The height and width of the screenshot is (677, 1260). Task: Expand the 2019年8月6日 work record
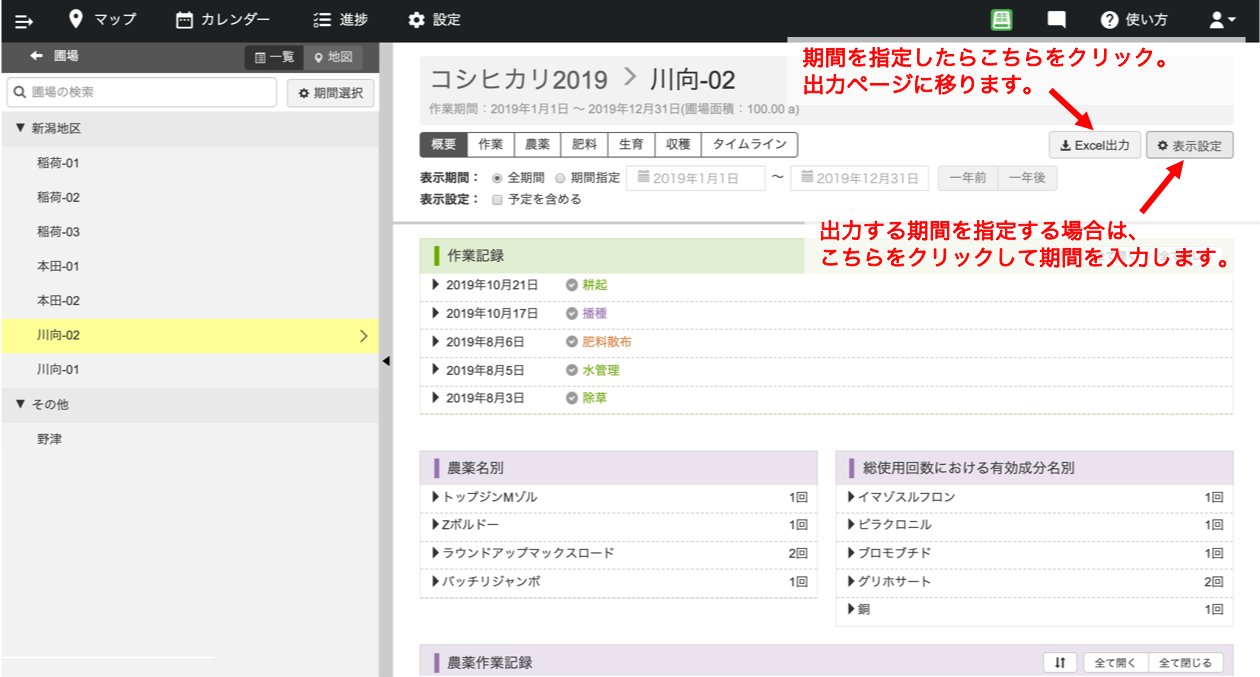pyautogui.click(x=436, y=342)
